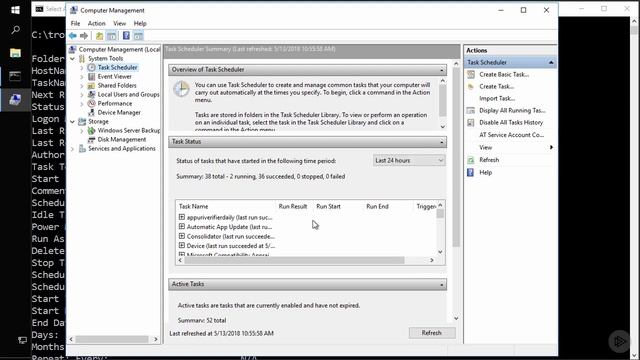Open the File menu

pyautogui.click(x=76, y=24)
